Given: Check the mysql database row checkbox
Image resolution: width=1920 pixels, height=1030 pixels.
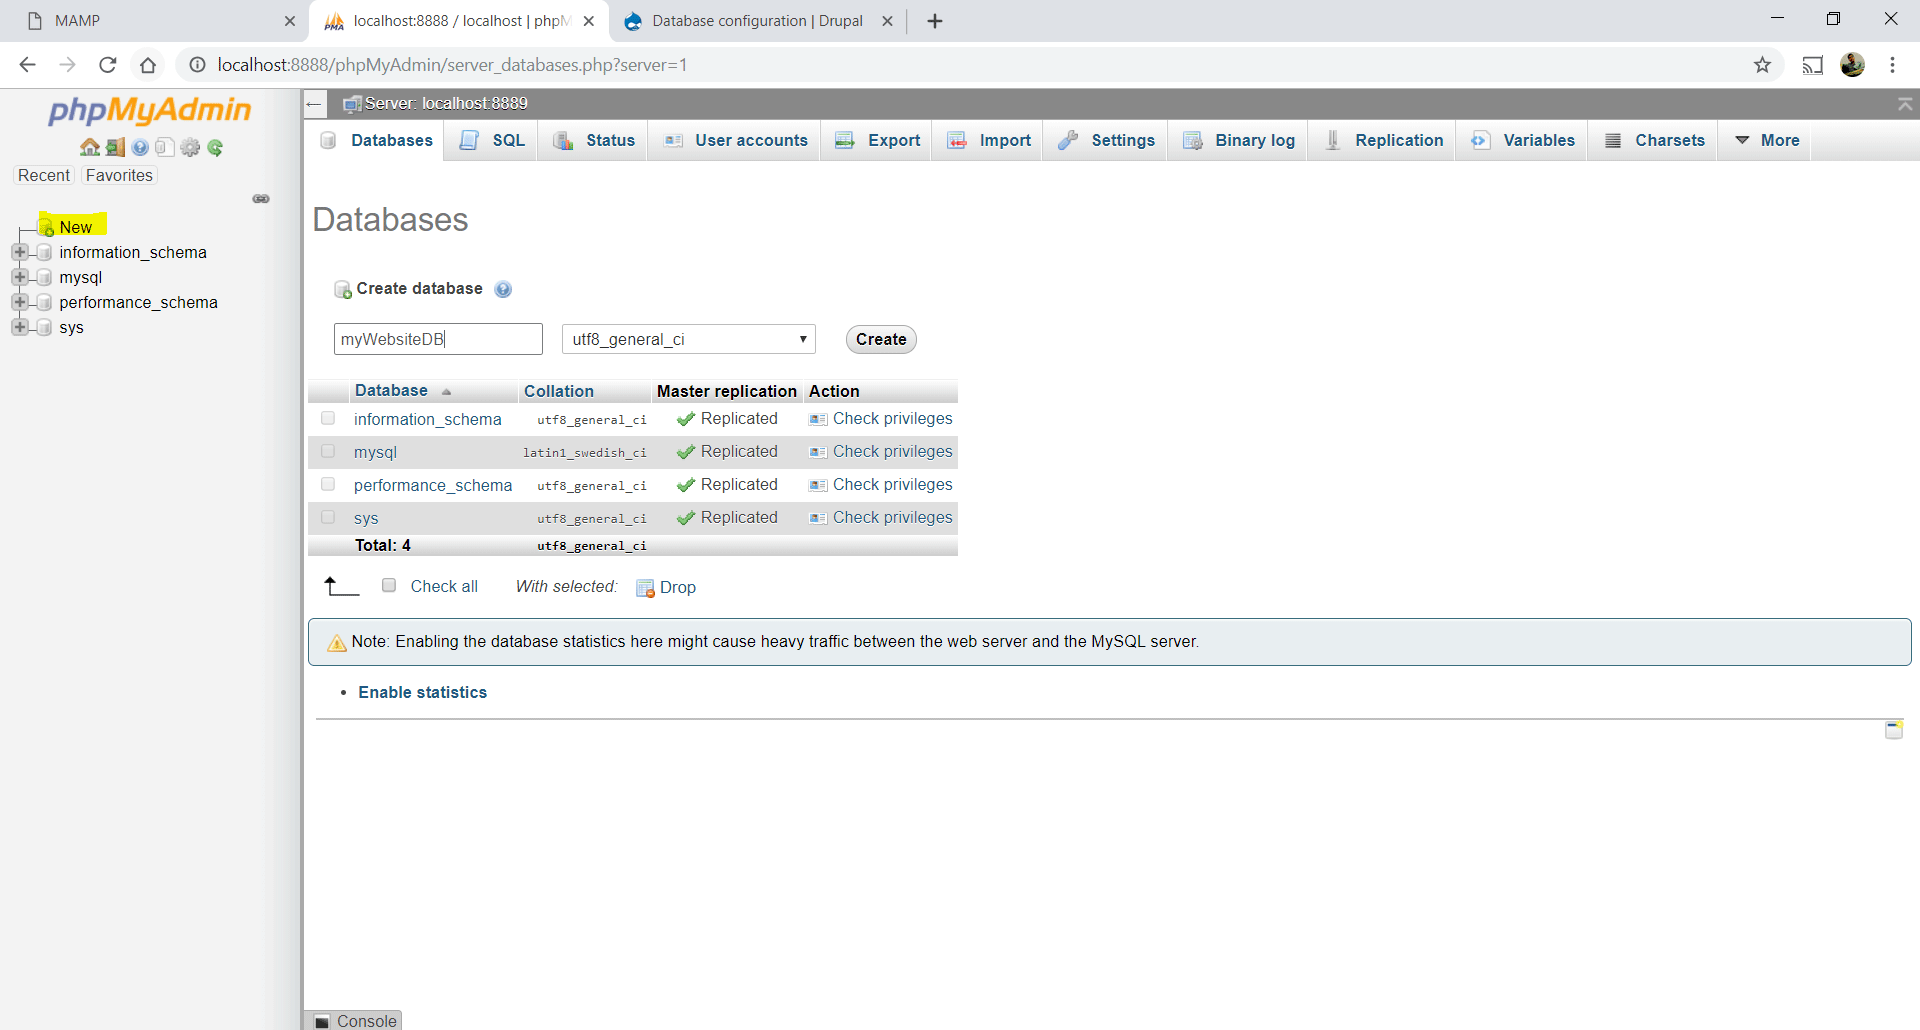Looking at the screenshot, I should tap(327, 451).
